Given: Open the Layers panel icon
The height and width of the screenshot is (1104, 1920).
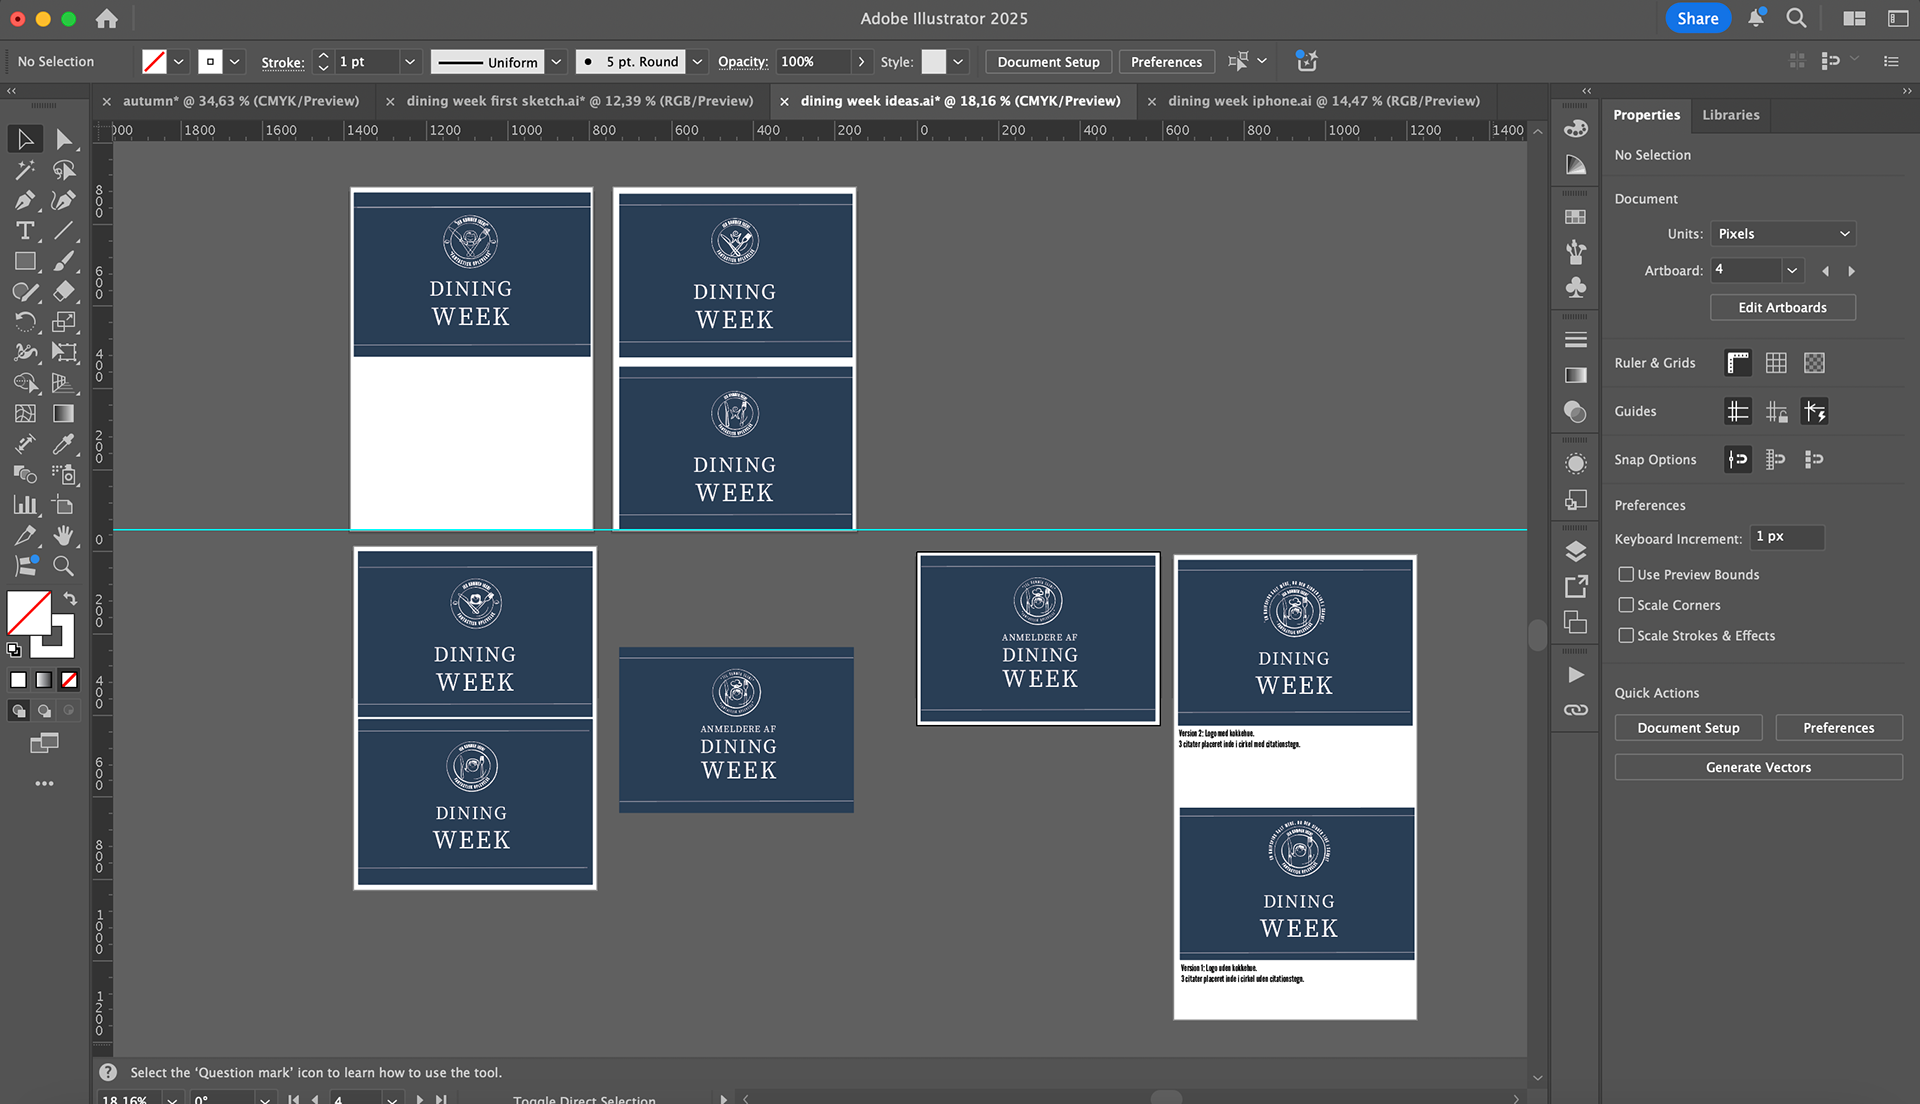Looking at the screenshot, I should click(x=1575, y=551).
